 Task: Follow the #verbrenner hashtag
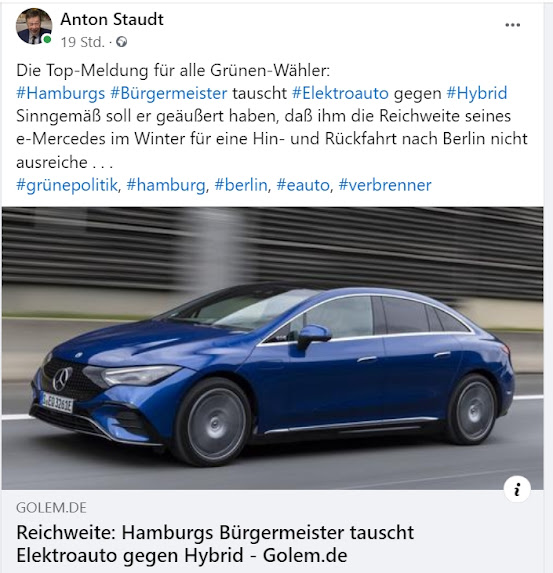tap(385, 185)
